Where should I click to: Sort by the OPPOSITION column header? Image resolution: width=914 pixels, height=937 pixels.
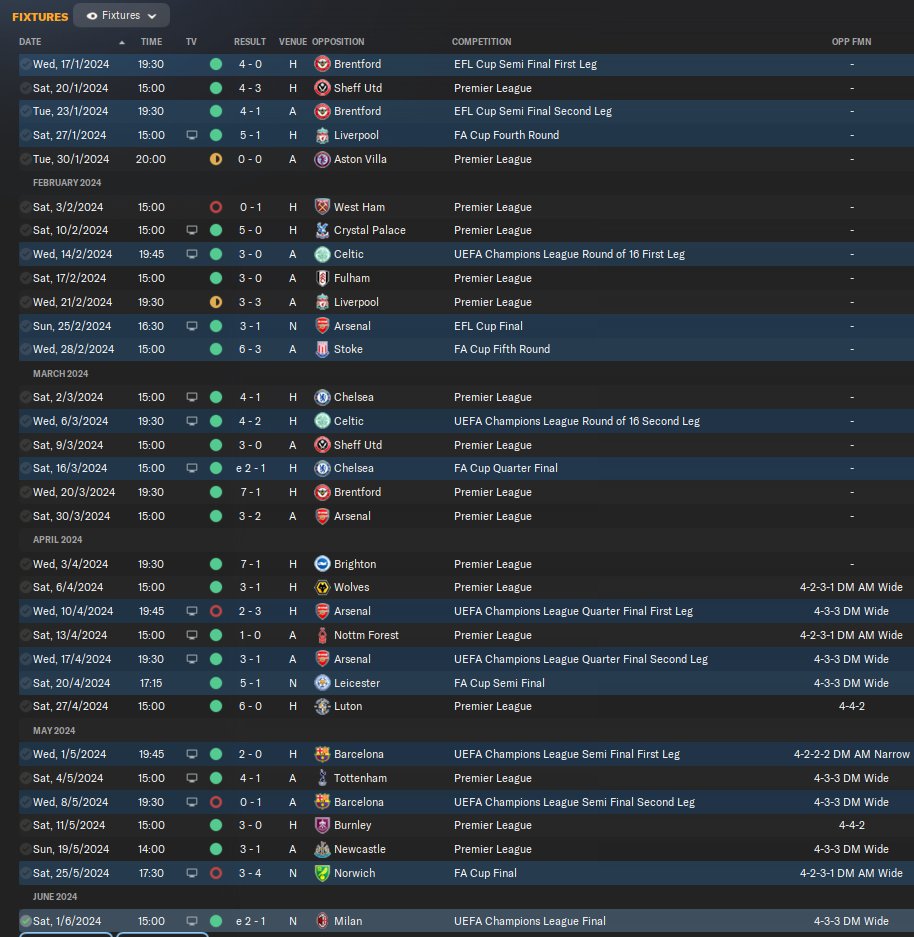(x=338, y=42)
